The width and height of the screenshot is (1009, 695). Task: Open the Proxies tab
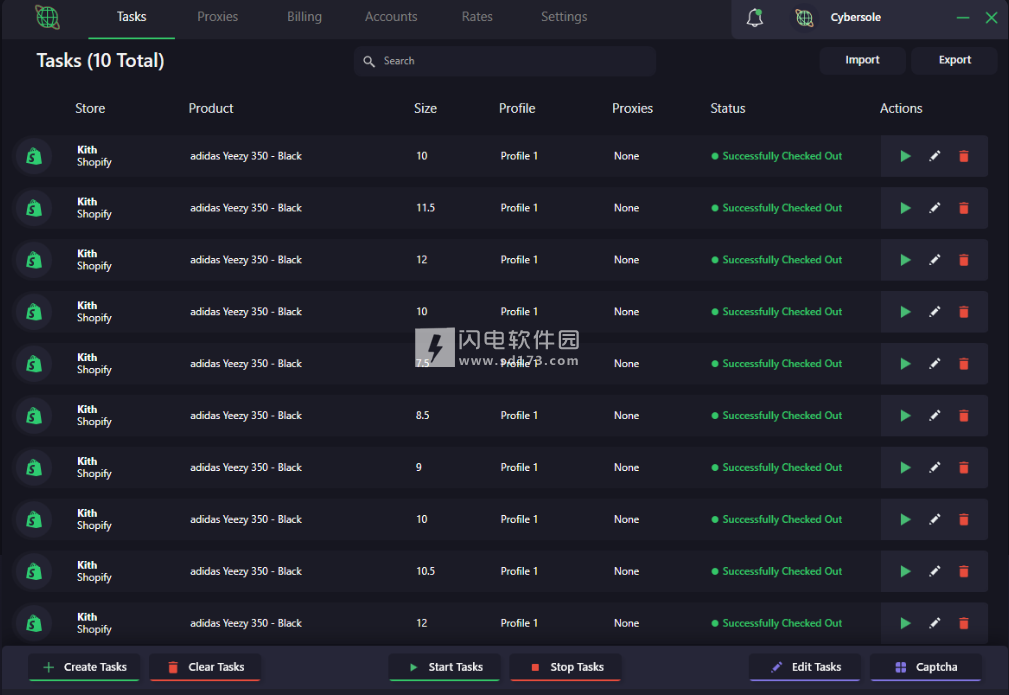[218, 17]
